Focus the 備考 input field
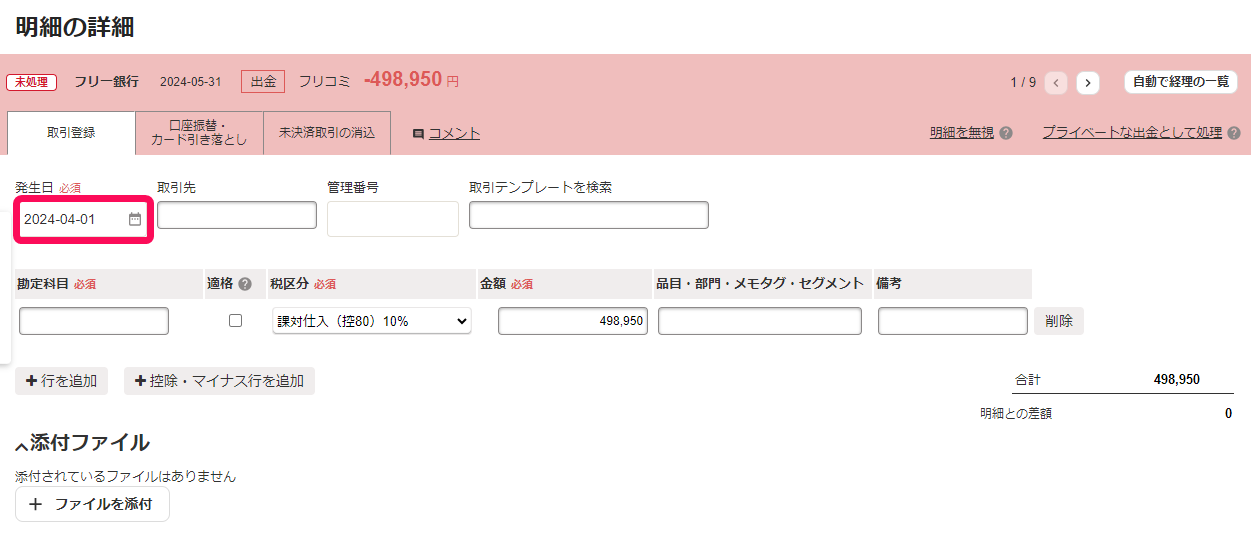Viewport: 1251px width, 556px height. point(953,321)
